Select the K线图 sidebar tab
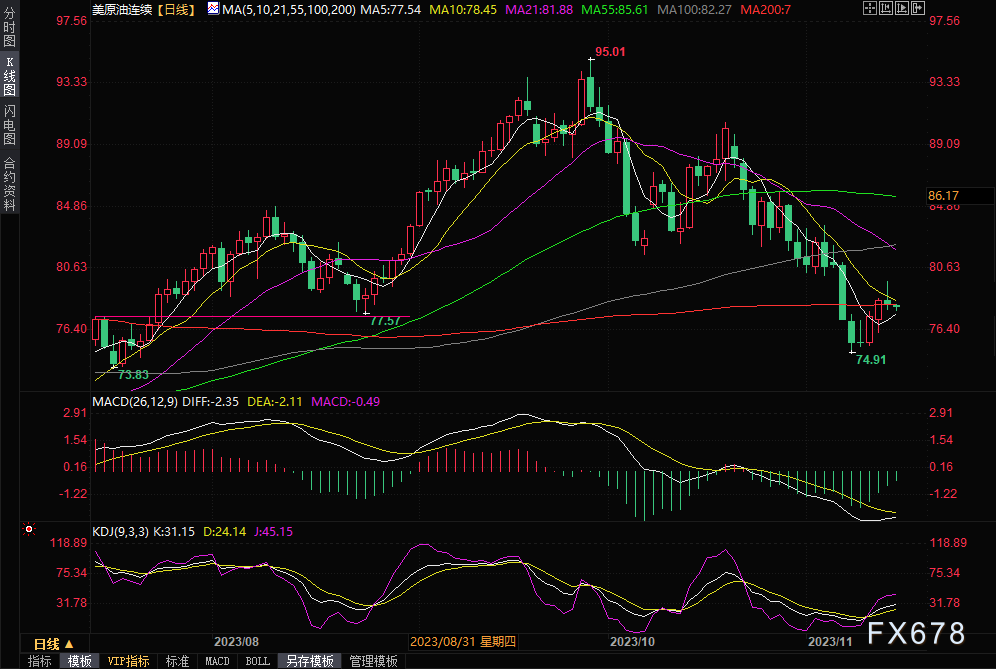 [9, 76]
